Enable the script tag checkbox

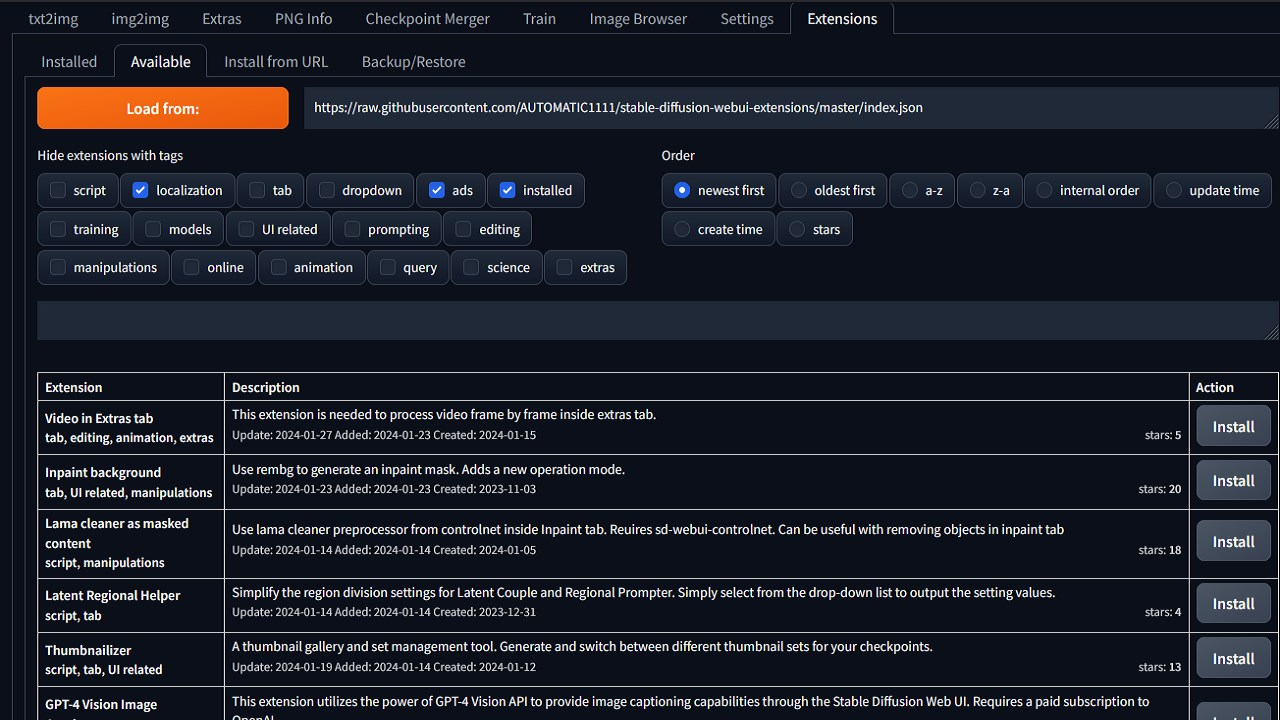point(58,190)
